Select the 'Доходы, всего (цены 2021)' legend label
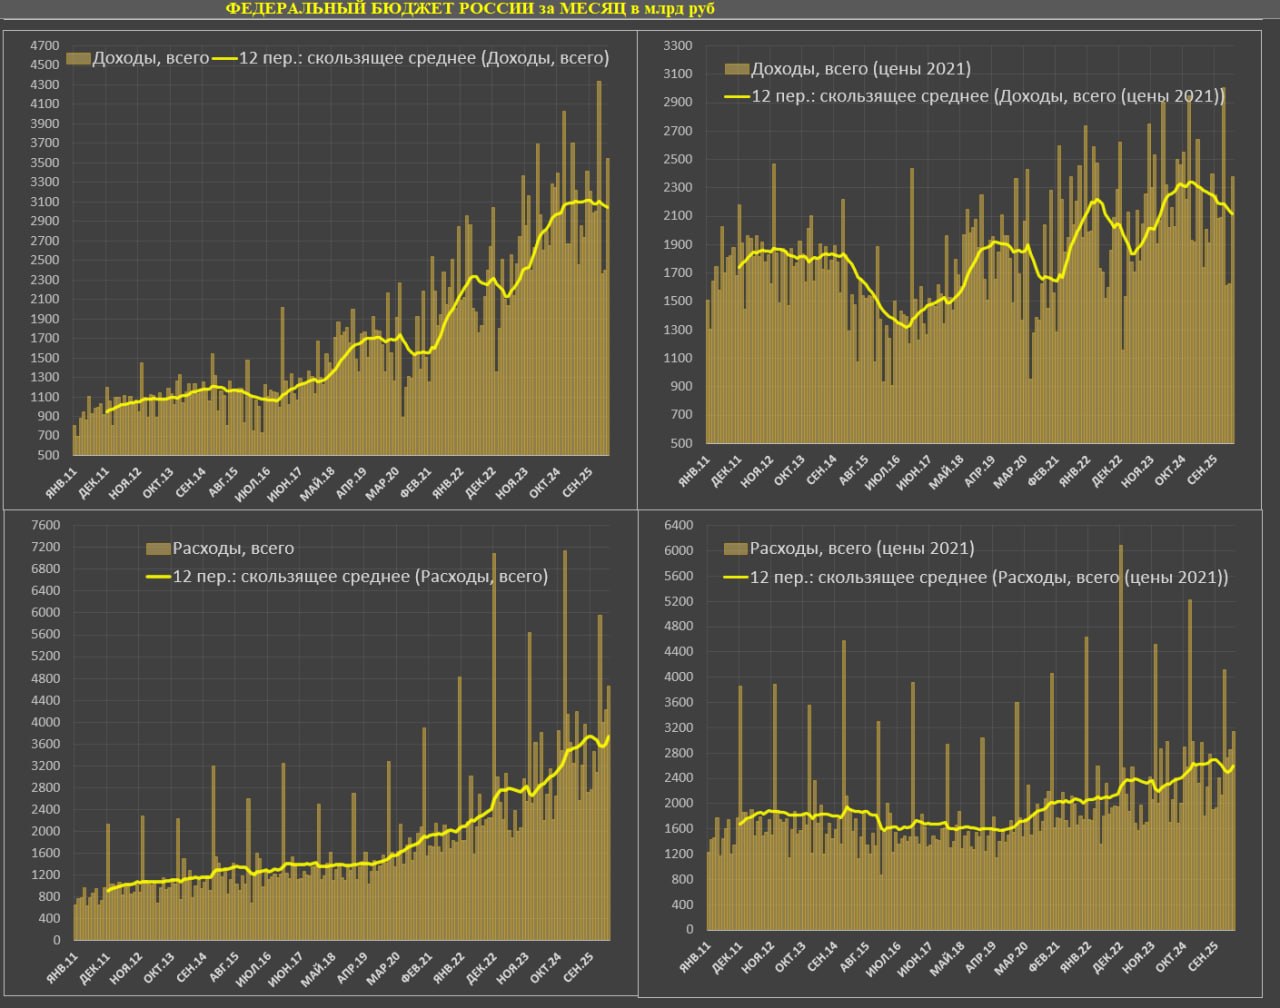The width and height of the screenshot is (1280, 1008). (860, 69)
